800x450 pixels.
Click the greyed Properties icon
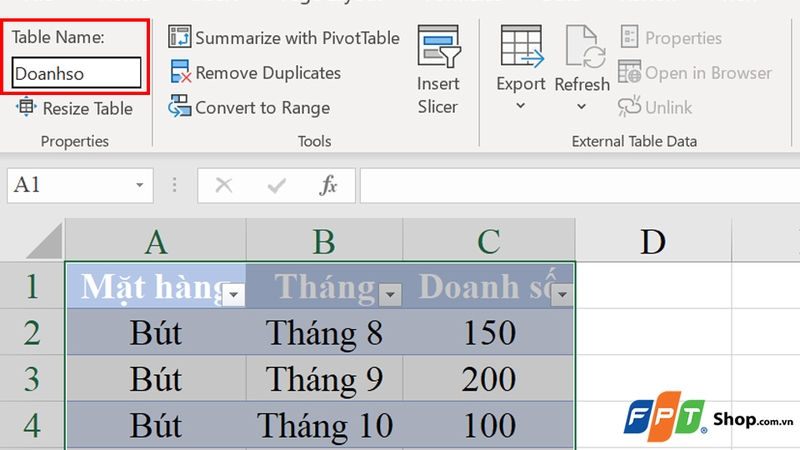coord(629,37)
